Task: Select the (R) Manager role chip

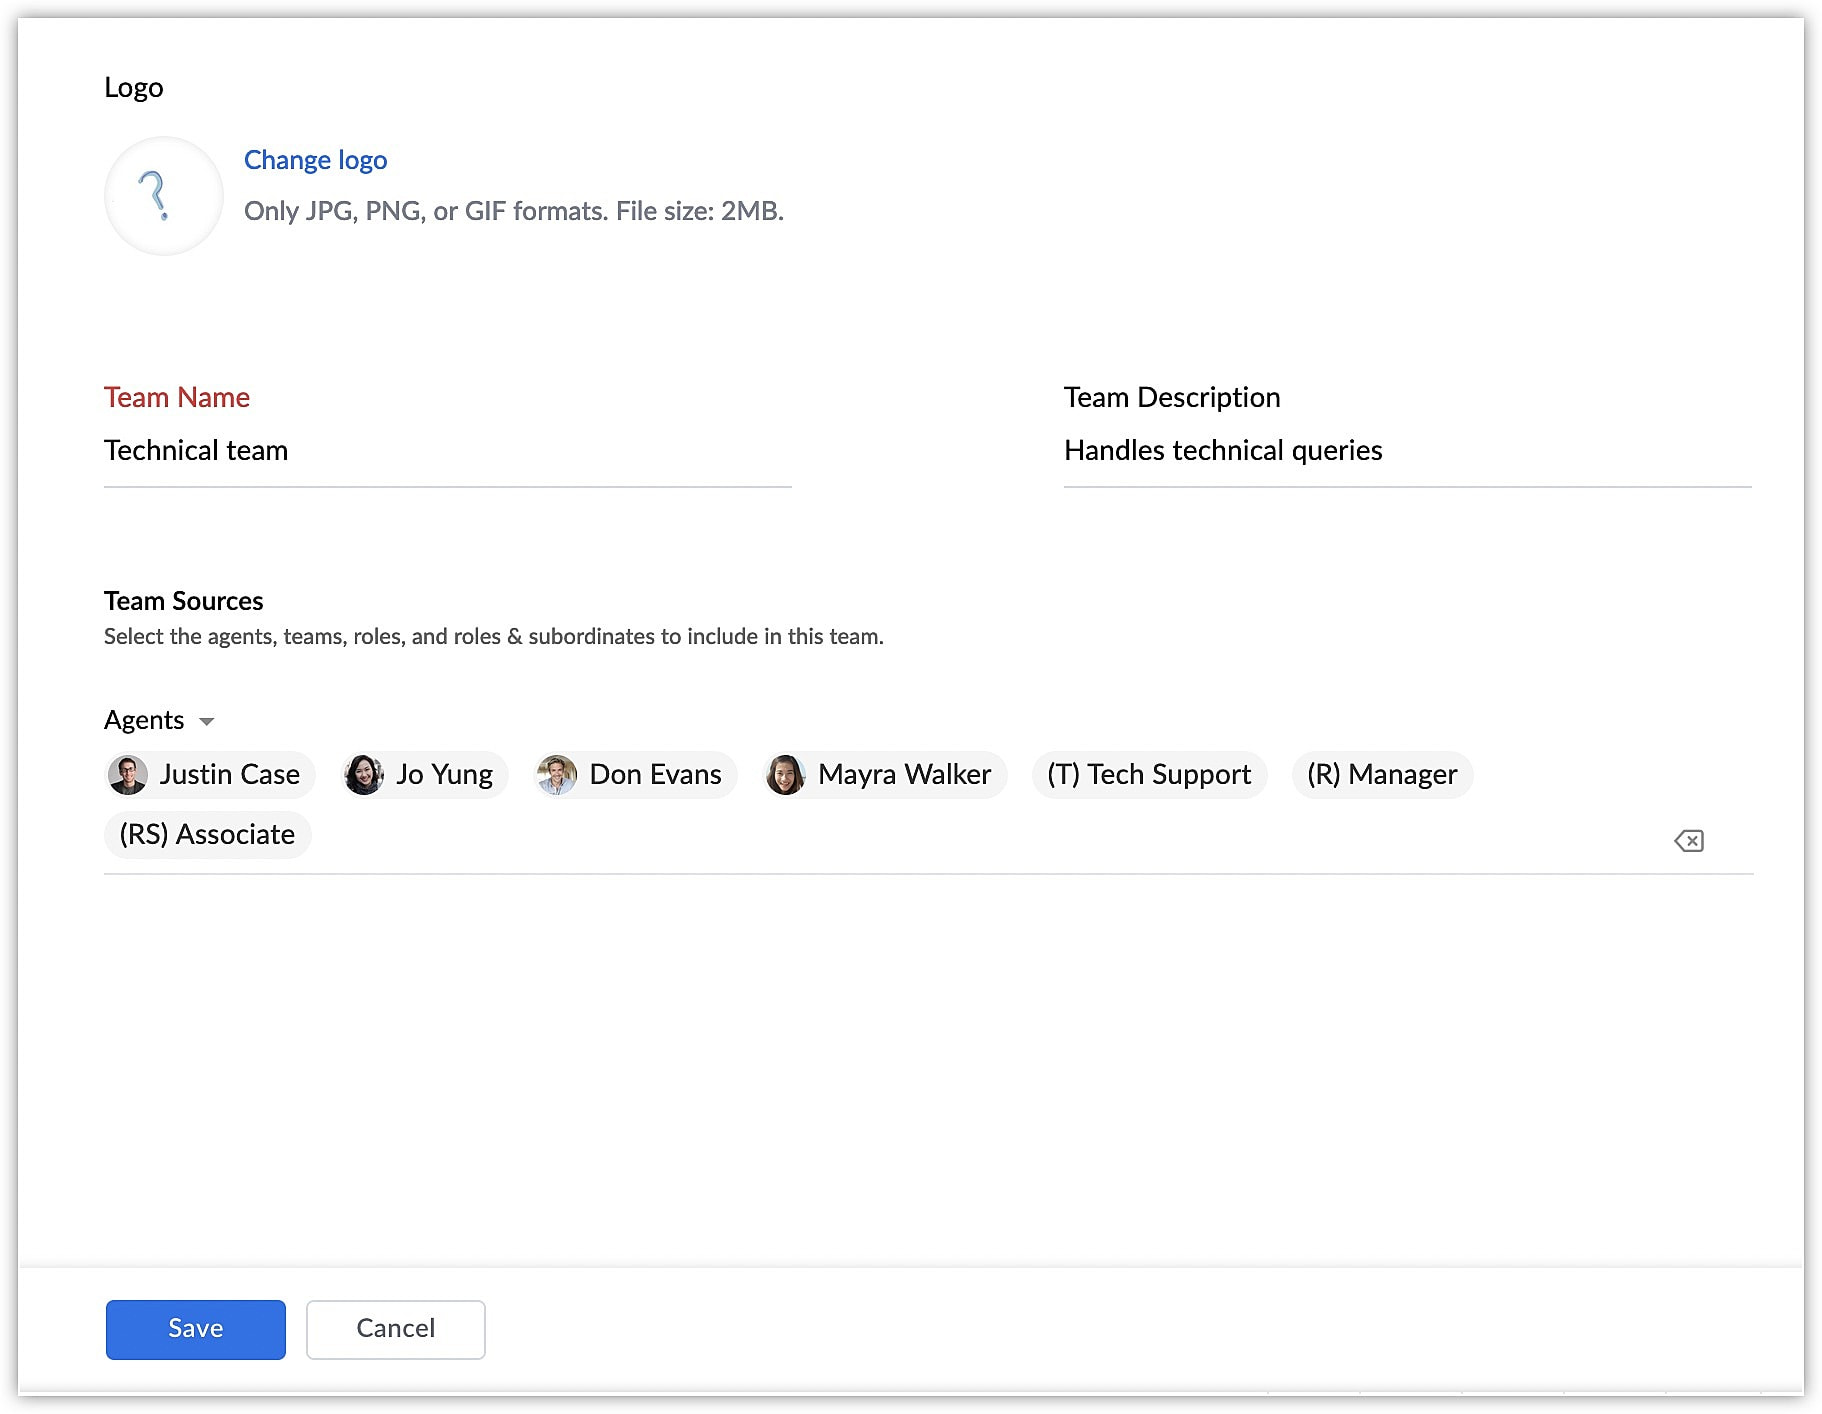Action: 1382,775
